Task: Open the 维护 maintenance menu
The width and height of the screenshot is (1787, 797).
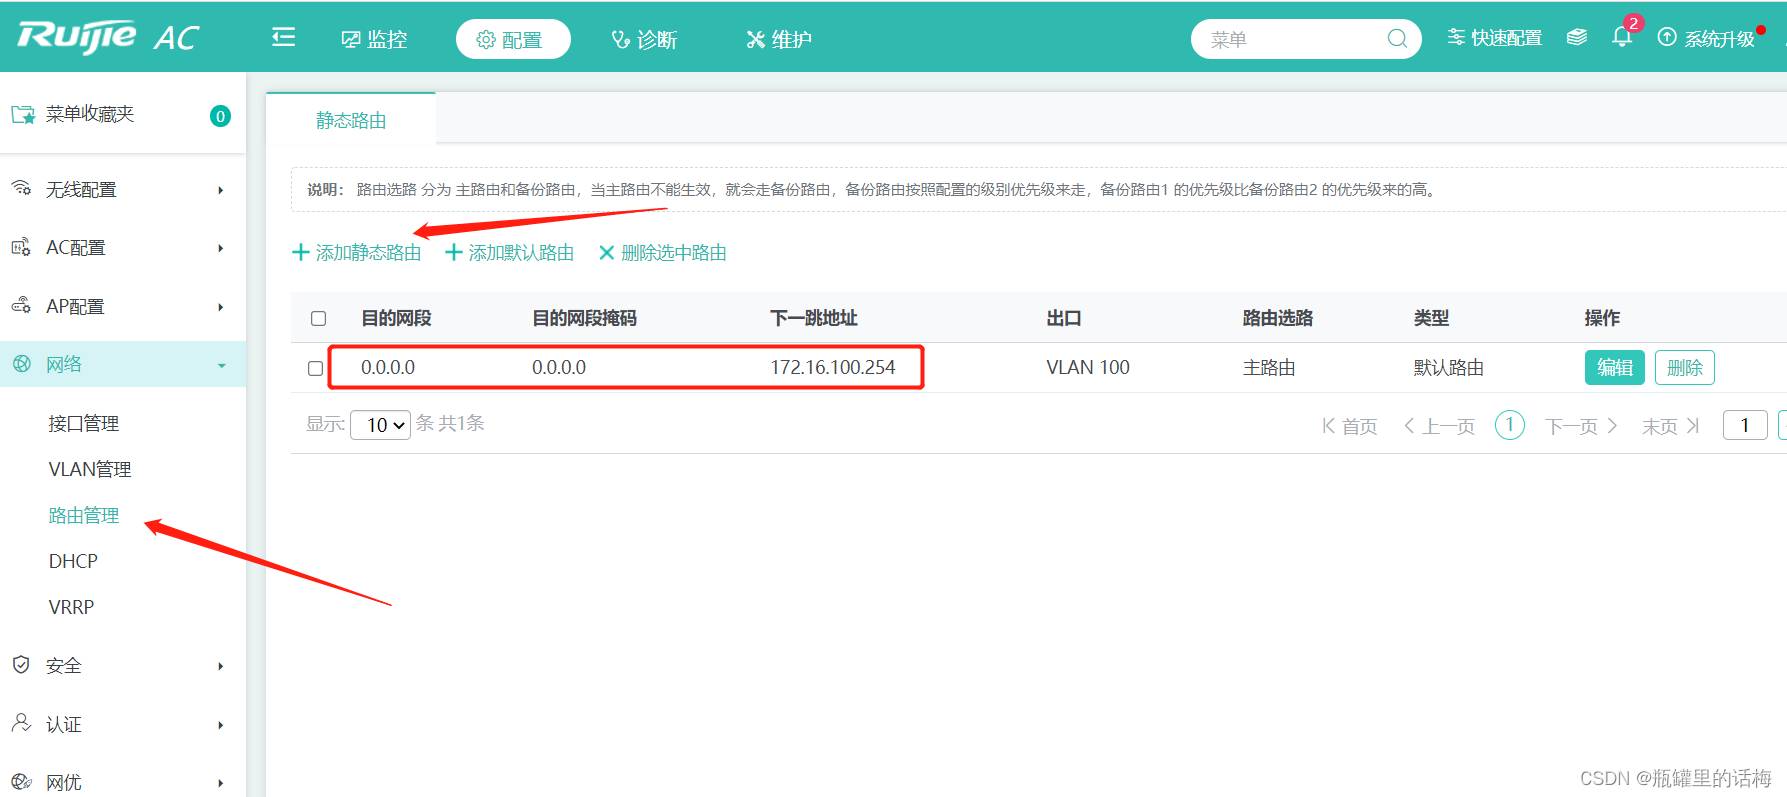Action: coord(779,39)
